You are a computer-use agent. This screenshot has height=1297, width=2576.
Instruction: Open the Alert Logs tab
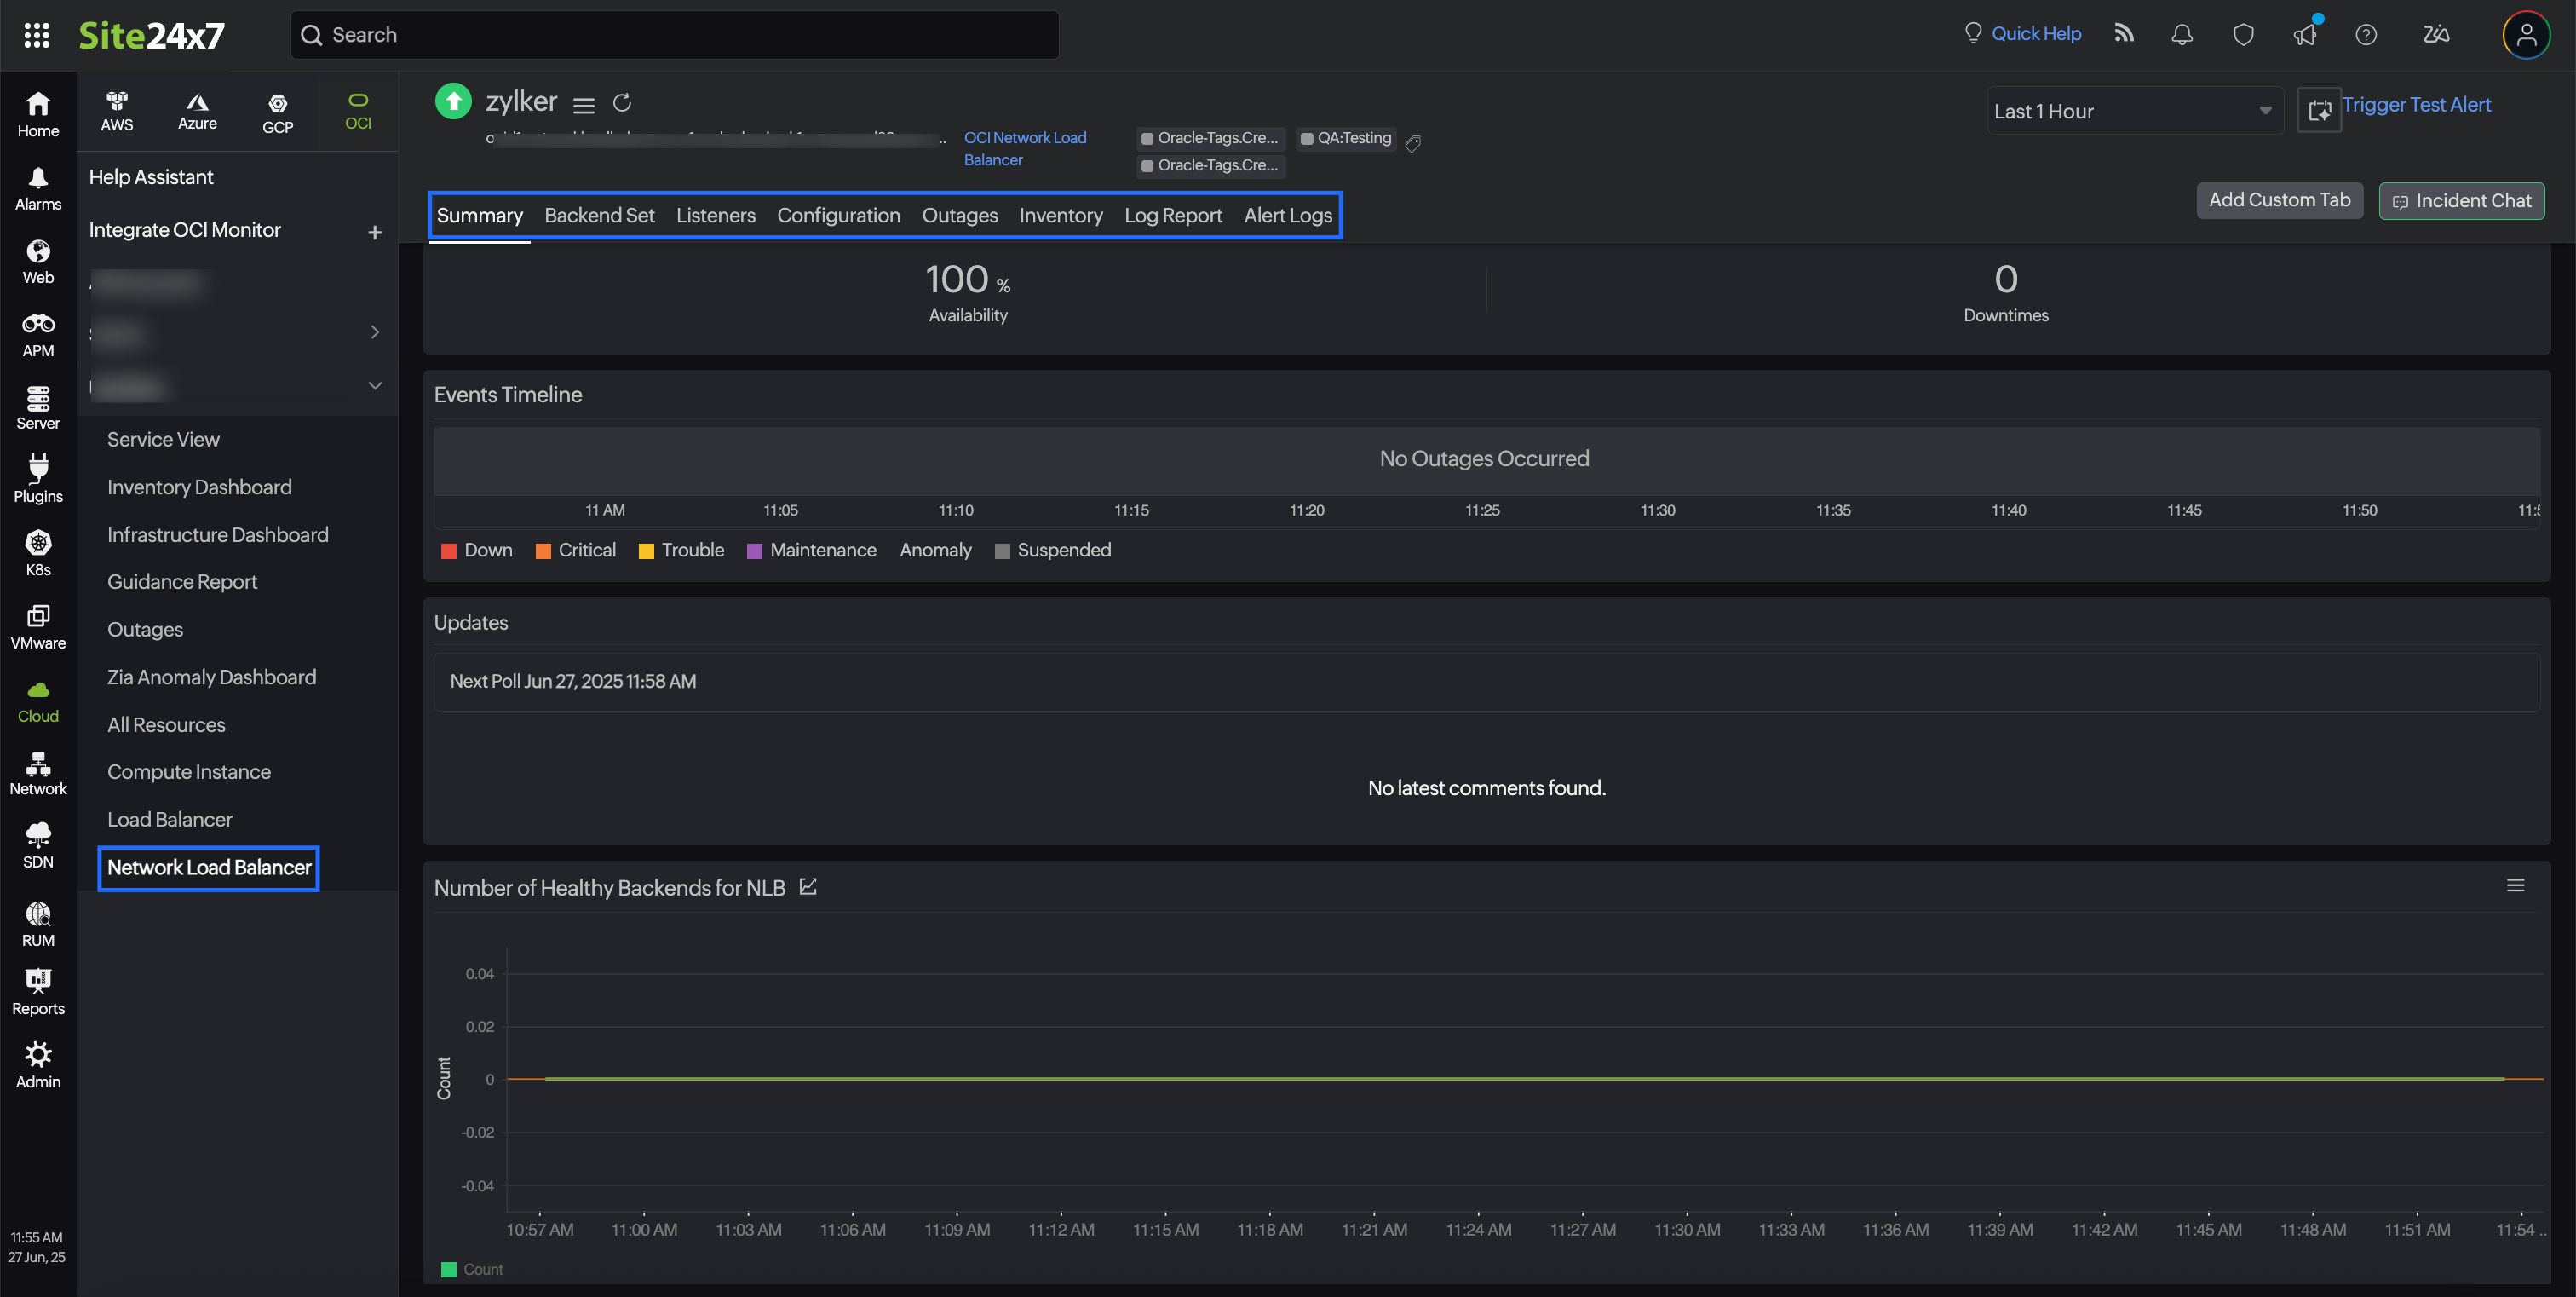point(1287,216)
